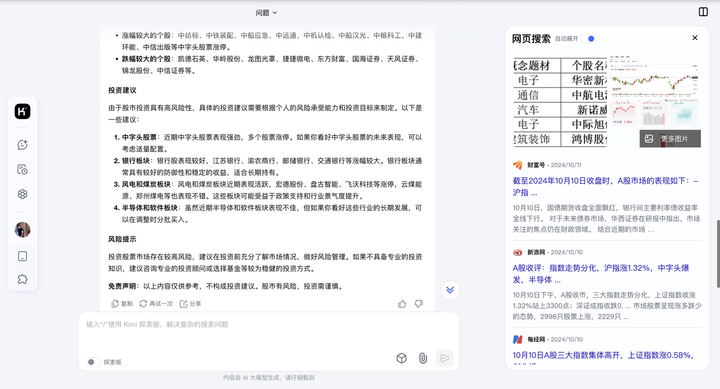Click the 10月10日下午，A股收市 snippet text

click(x=607, y=305)
